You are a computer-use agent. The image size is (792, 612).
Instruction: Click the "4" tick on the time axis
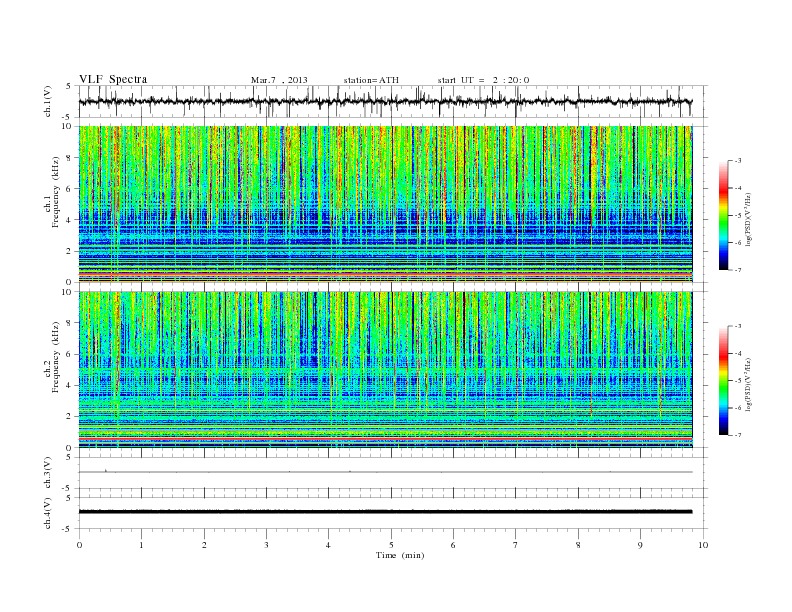(328, 545)
